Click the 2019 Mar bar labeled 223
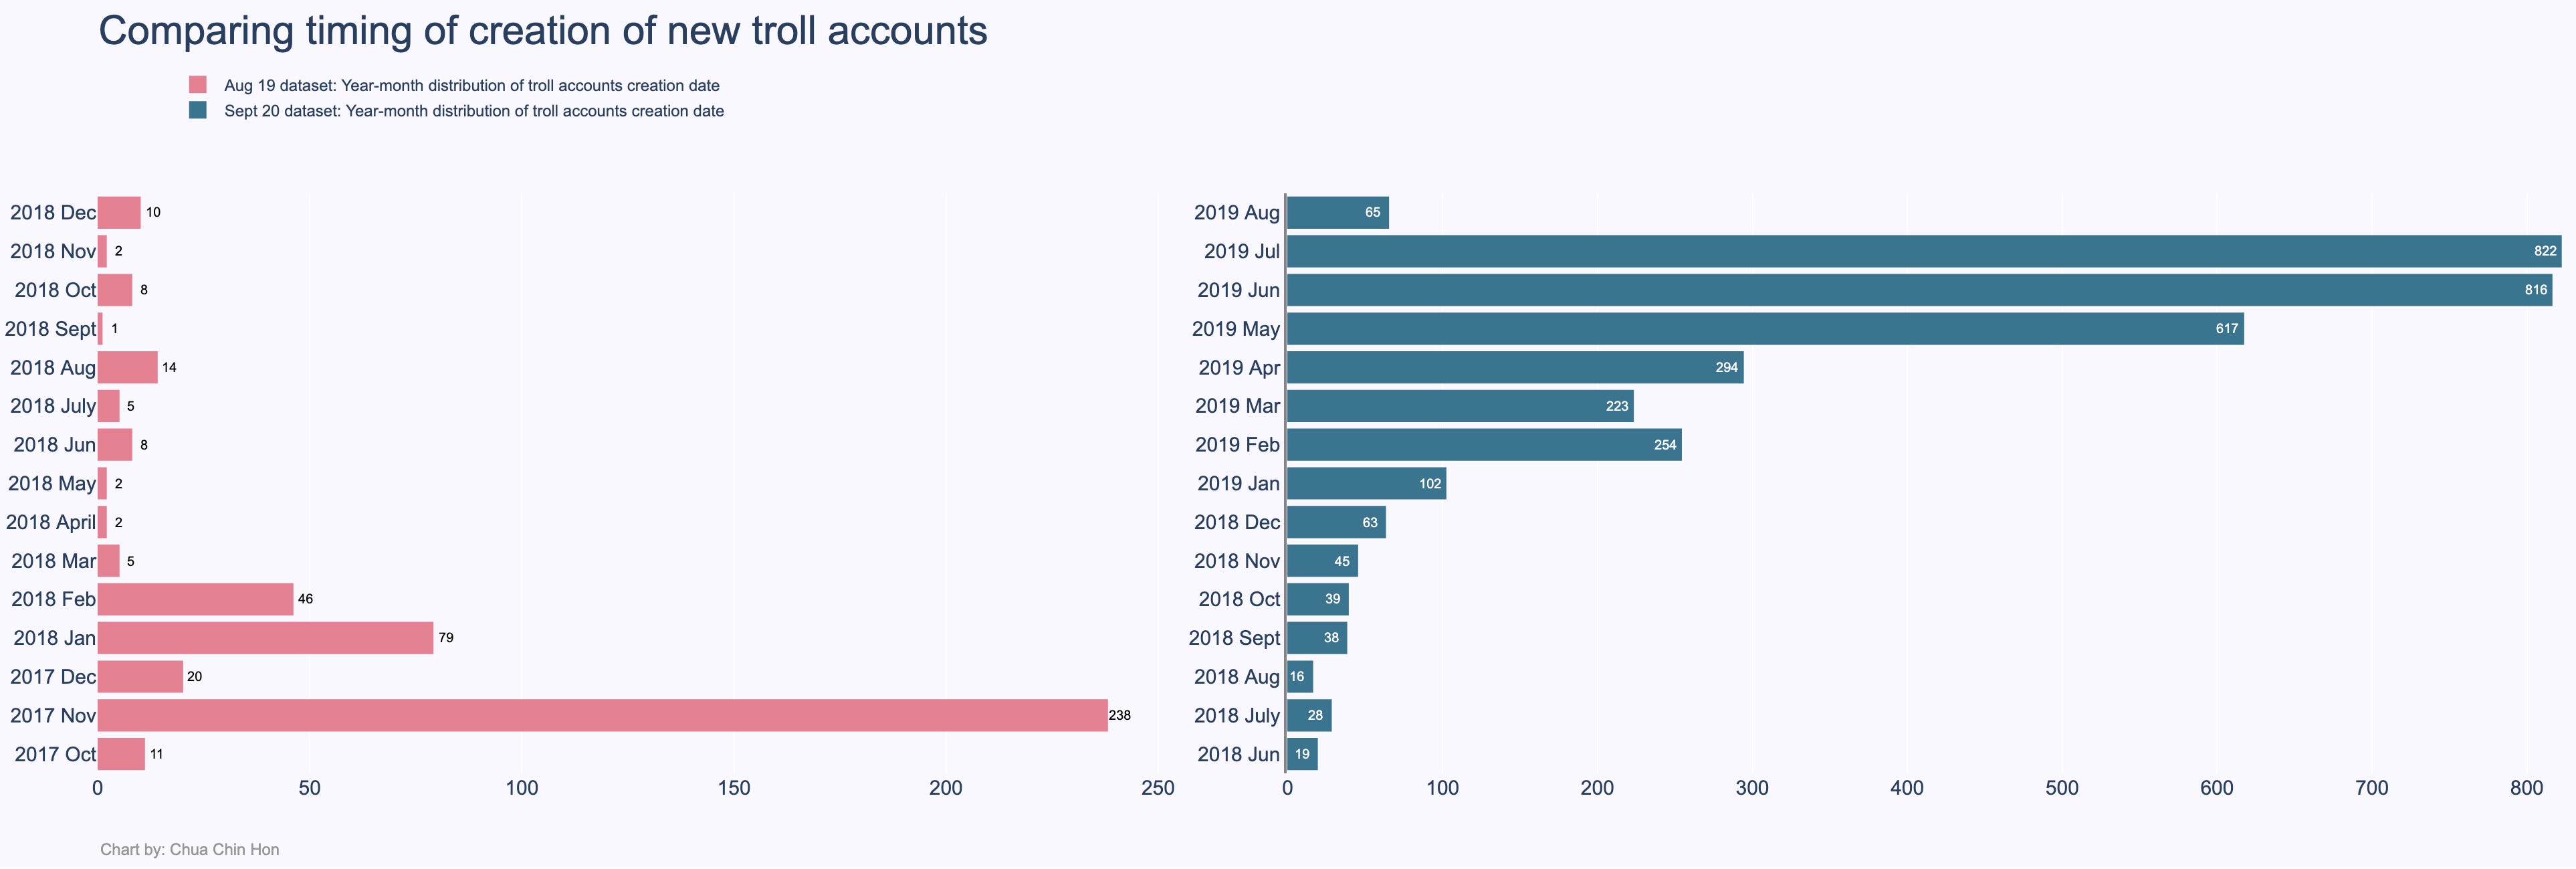This screenshot has height=869, width=2576. 1460,406
